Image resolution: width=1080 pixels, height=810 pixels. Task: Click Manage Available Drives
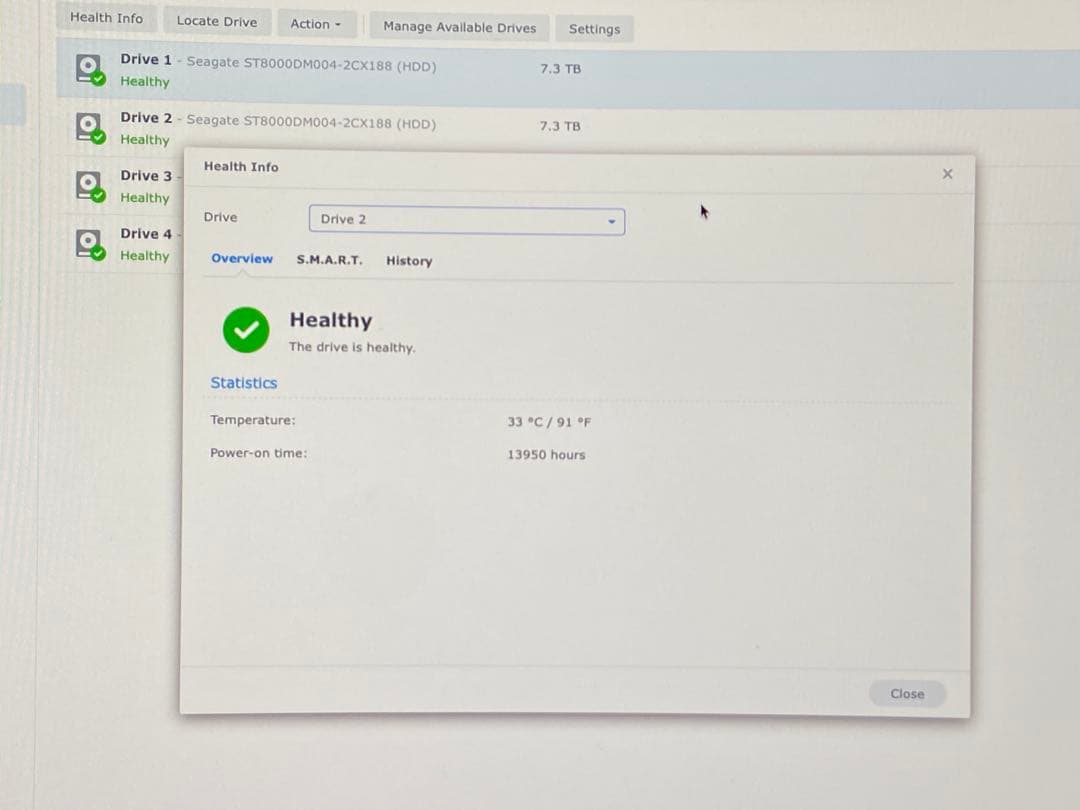pos(459,27)
